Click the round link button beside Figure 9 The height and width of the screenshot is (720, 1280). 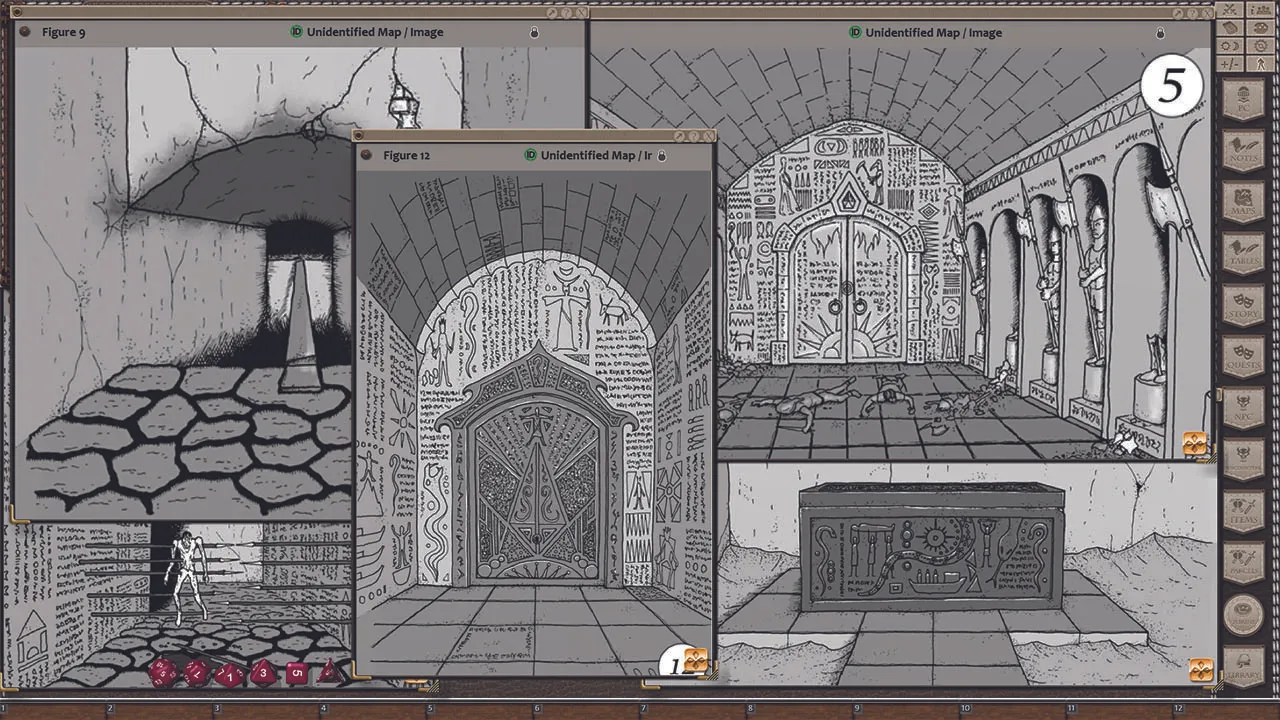26,32
